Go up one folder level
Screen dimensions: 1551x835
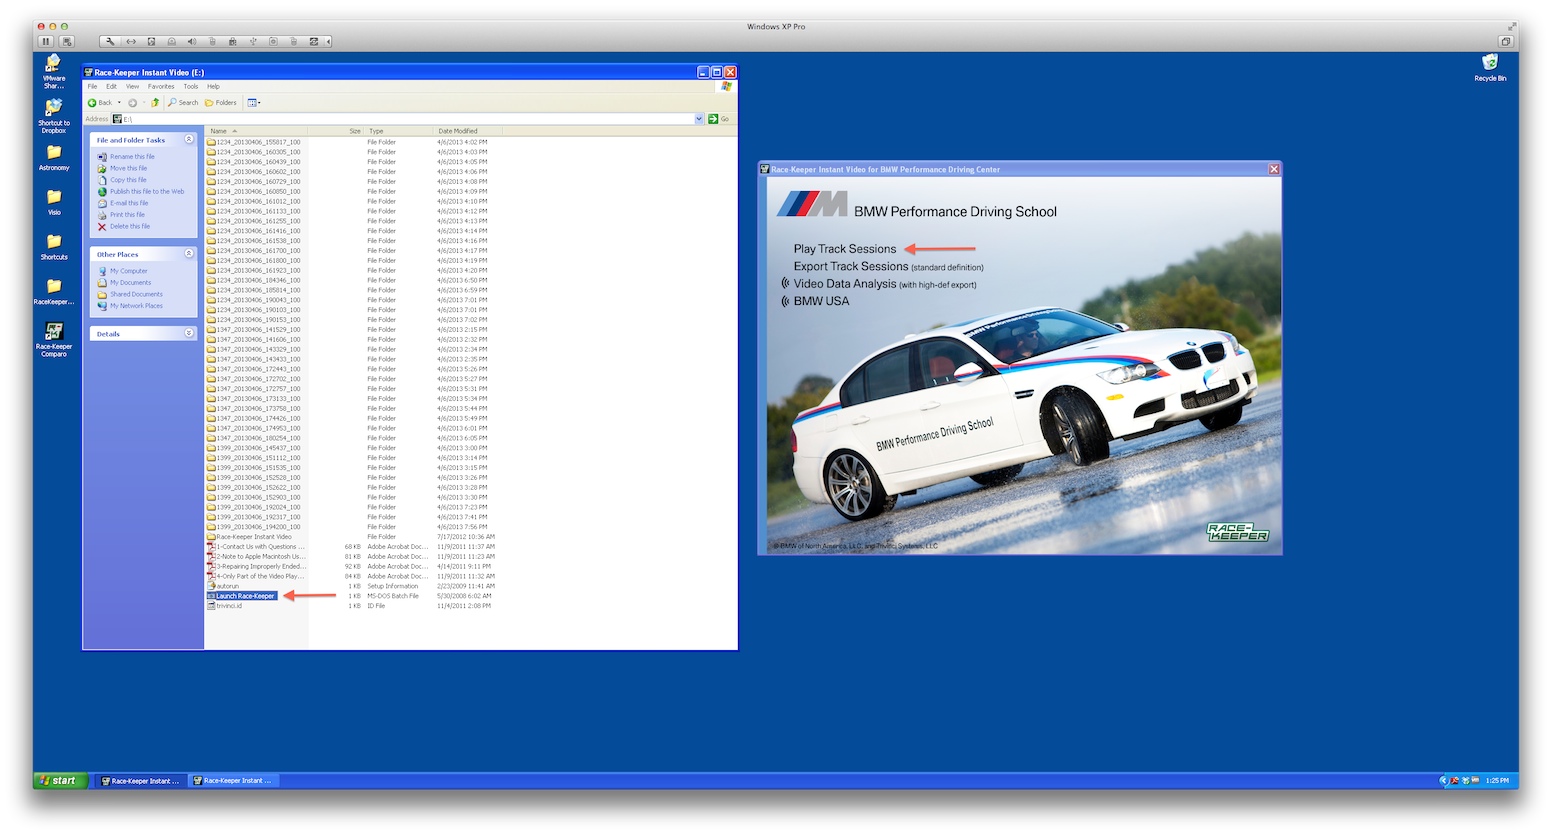155,102
